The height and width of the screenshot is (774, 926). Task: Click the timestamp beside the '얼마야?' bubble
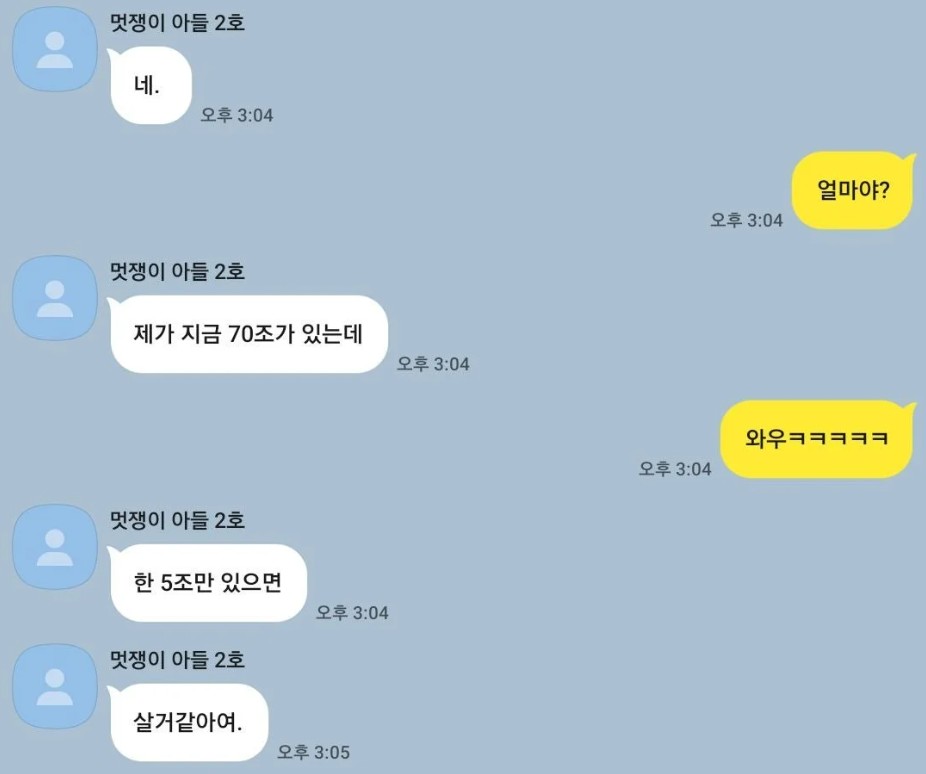pyautogui.click(x=746, y=220)
